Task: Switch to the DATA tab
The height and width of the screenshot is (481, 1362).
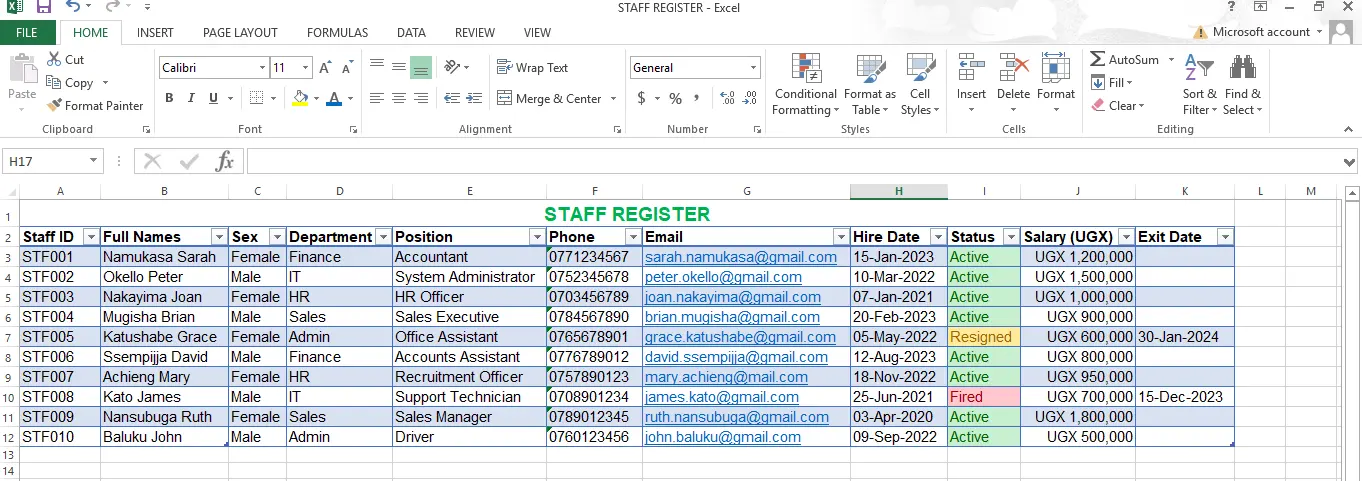Action: click(x=411, y=33)
